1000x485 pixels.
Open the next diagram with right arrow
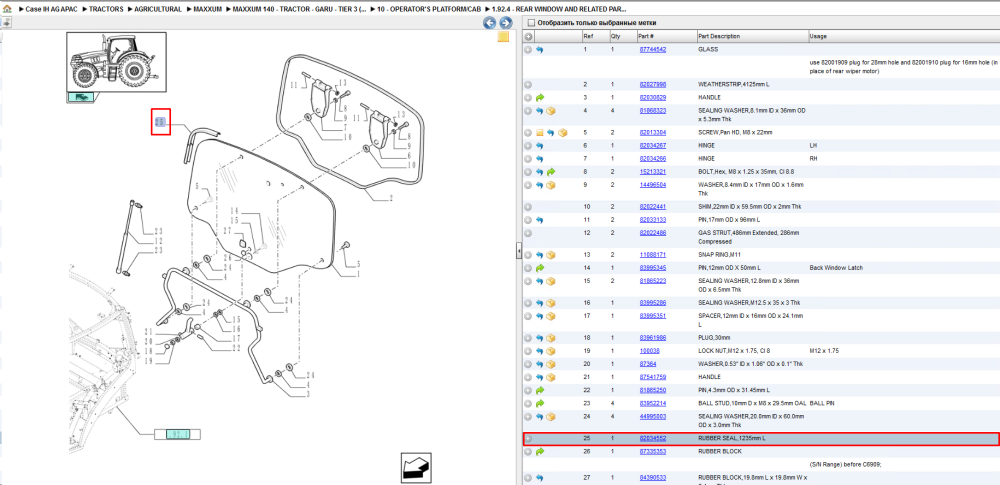tap(505, 24)
